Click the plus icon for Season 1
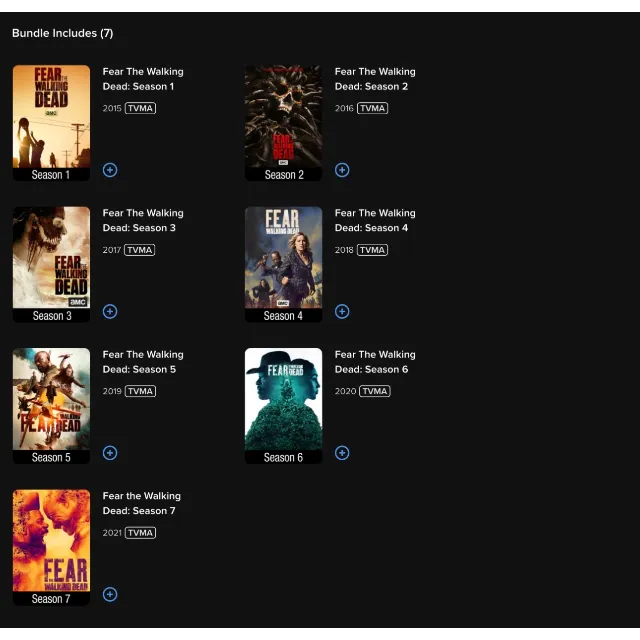Image resolution: width=640 pixels, height=640 pixels. [x=110, y=170]
